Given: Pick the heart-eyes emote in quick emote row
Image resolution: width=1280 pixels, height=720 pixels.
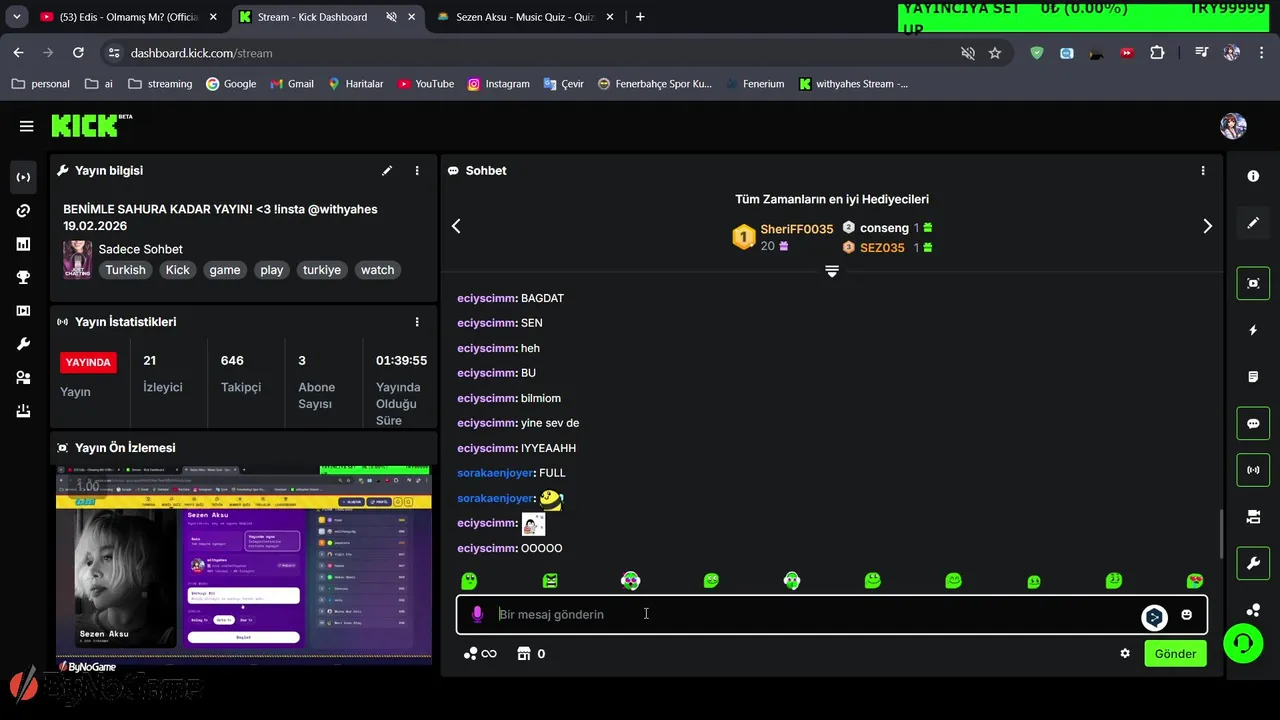Looking at the screenshot, I should (1194, 581).
